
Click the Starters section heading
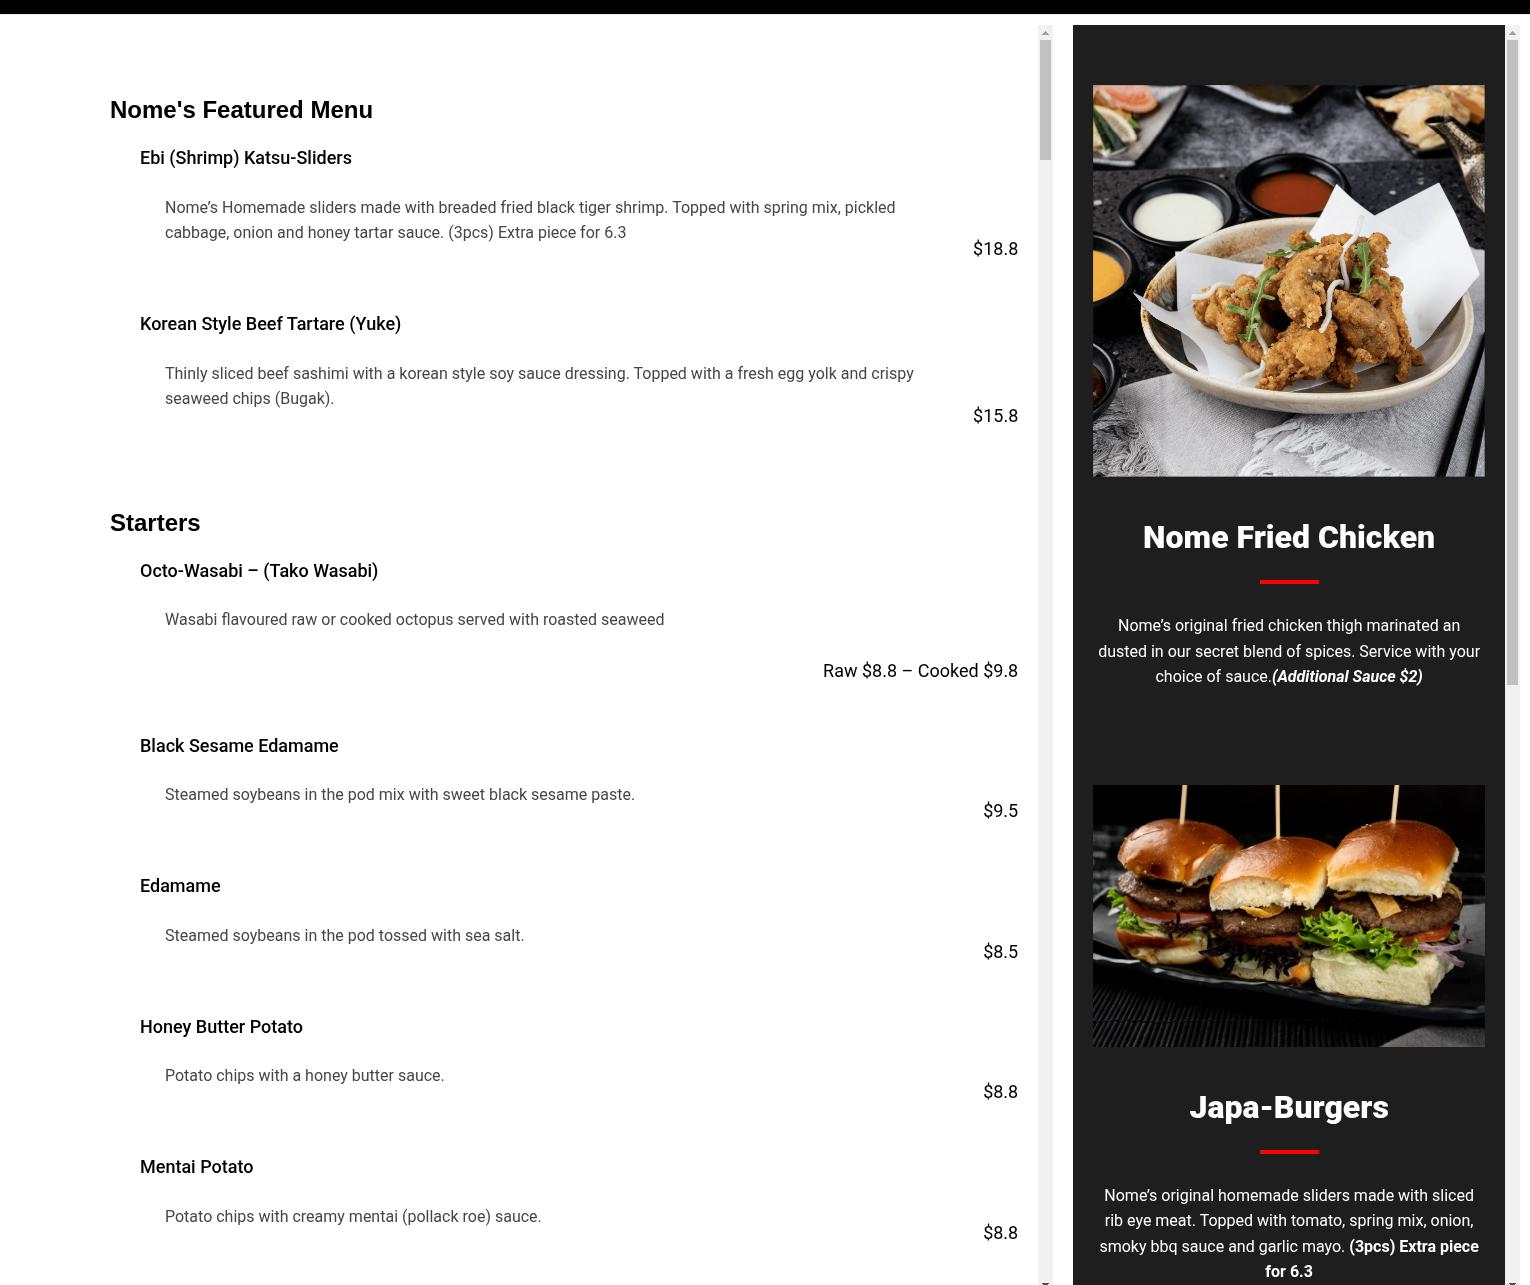point(155,523)
